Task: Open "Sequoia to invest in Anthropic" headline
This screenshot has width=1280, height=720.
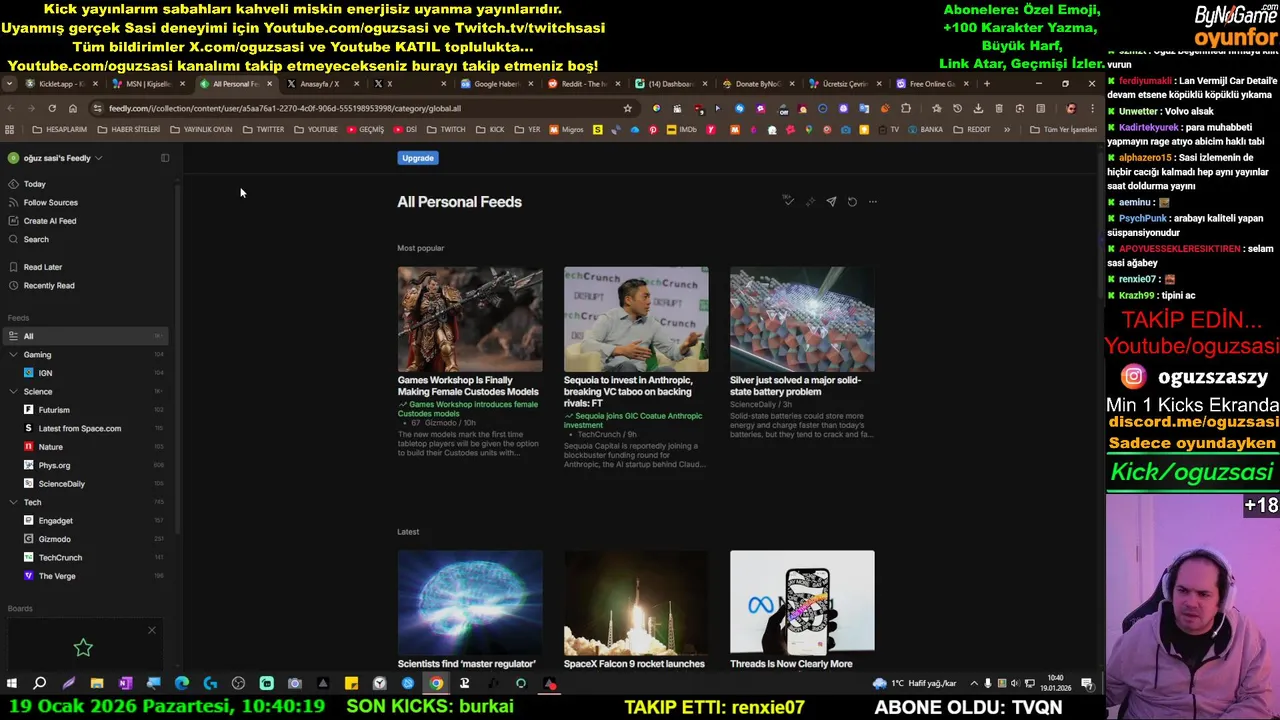Action: (x=628, y=391)
